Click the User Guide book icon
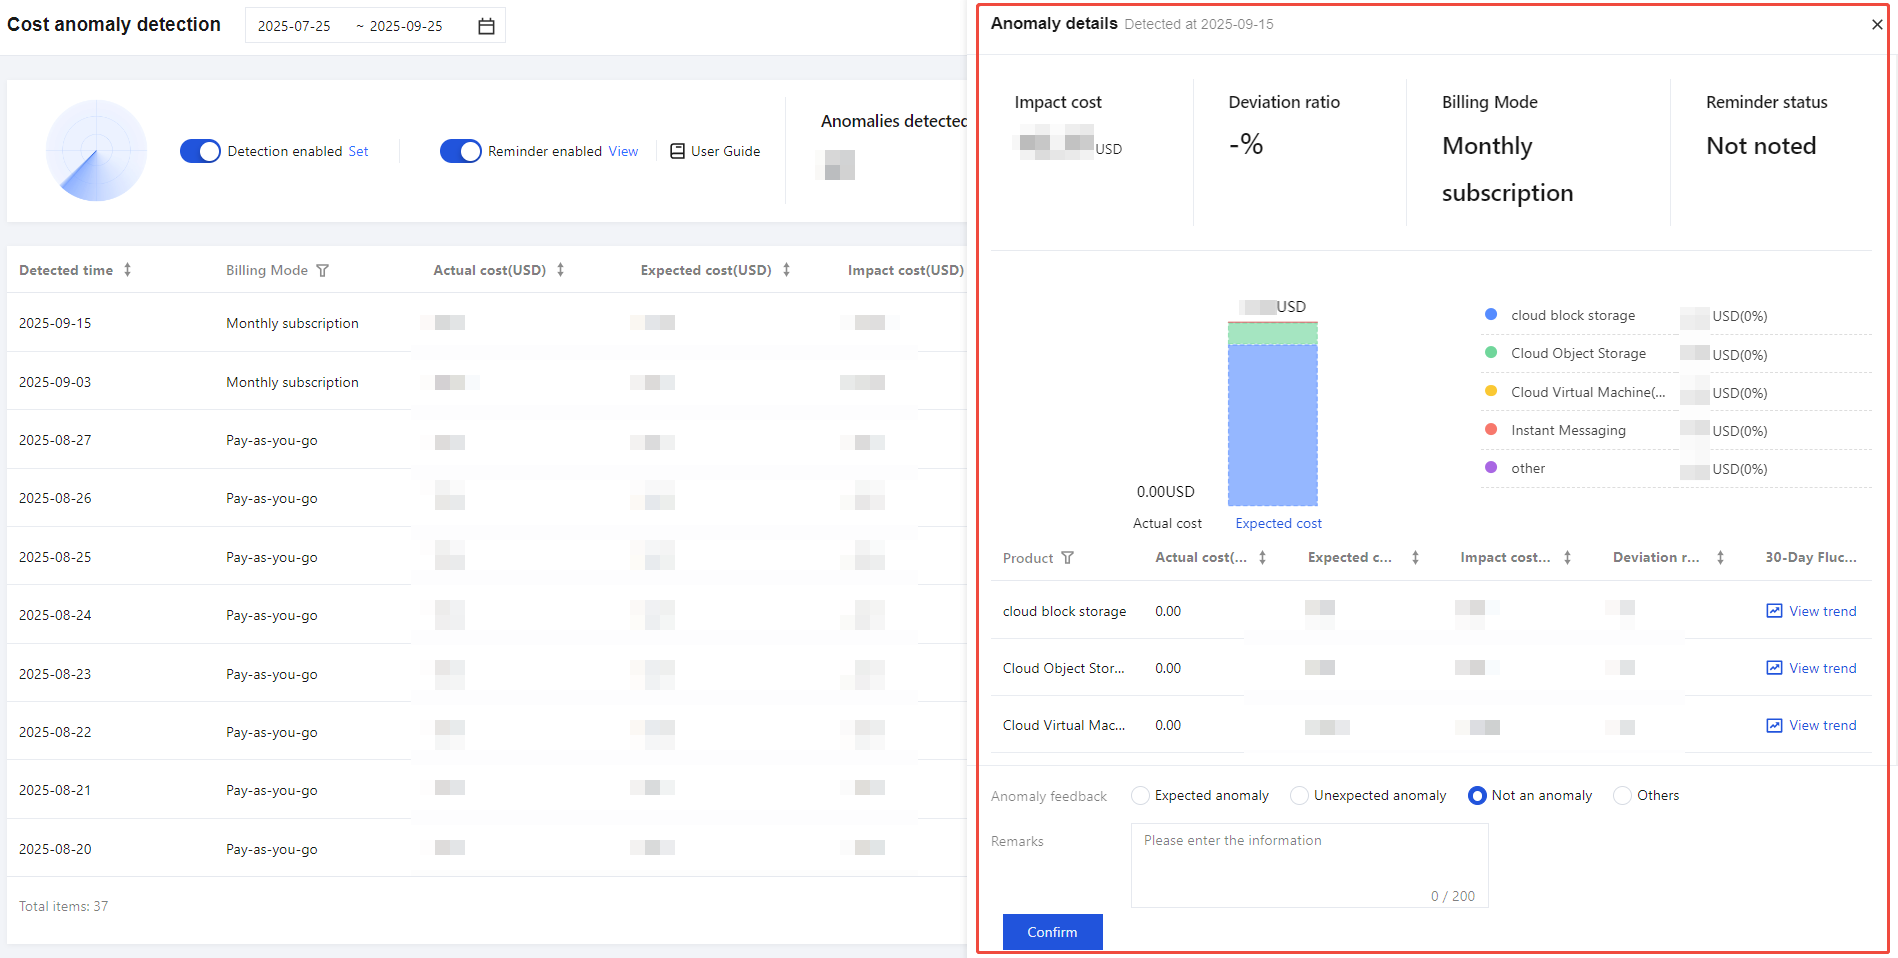Image resolution: width=1898 pixels, height=958 pixels. pyautogui.click(x=677, y=151)
